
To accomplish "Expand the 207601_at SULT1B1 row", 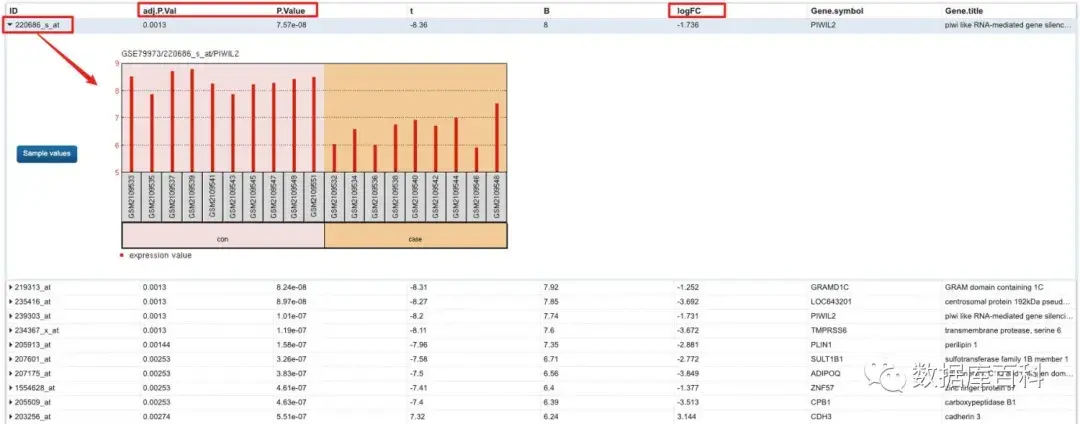I will (x=10, y=359).
